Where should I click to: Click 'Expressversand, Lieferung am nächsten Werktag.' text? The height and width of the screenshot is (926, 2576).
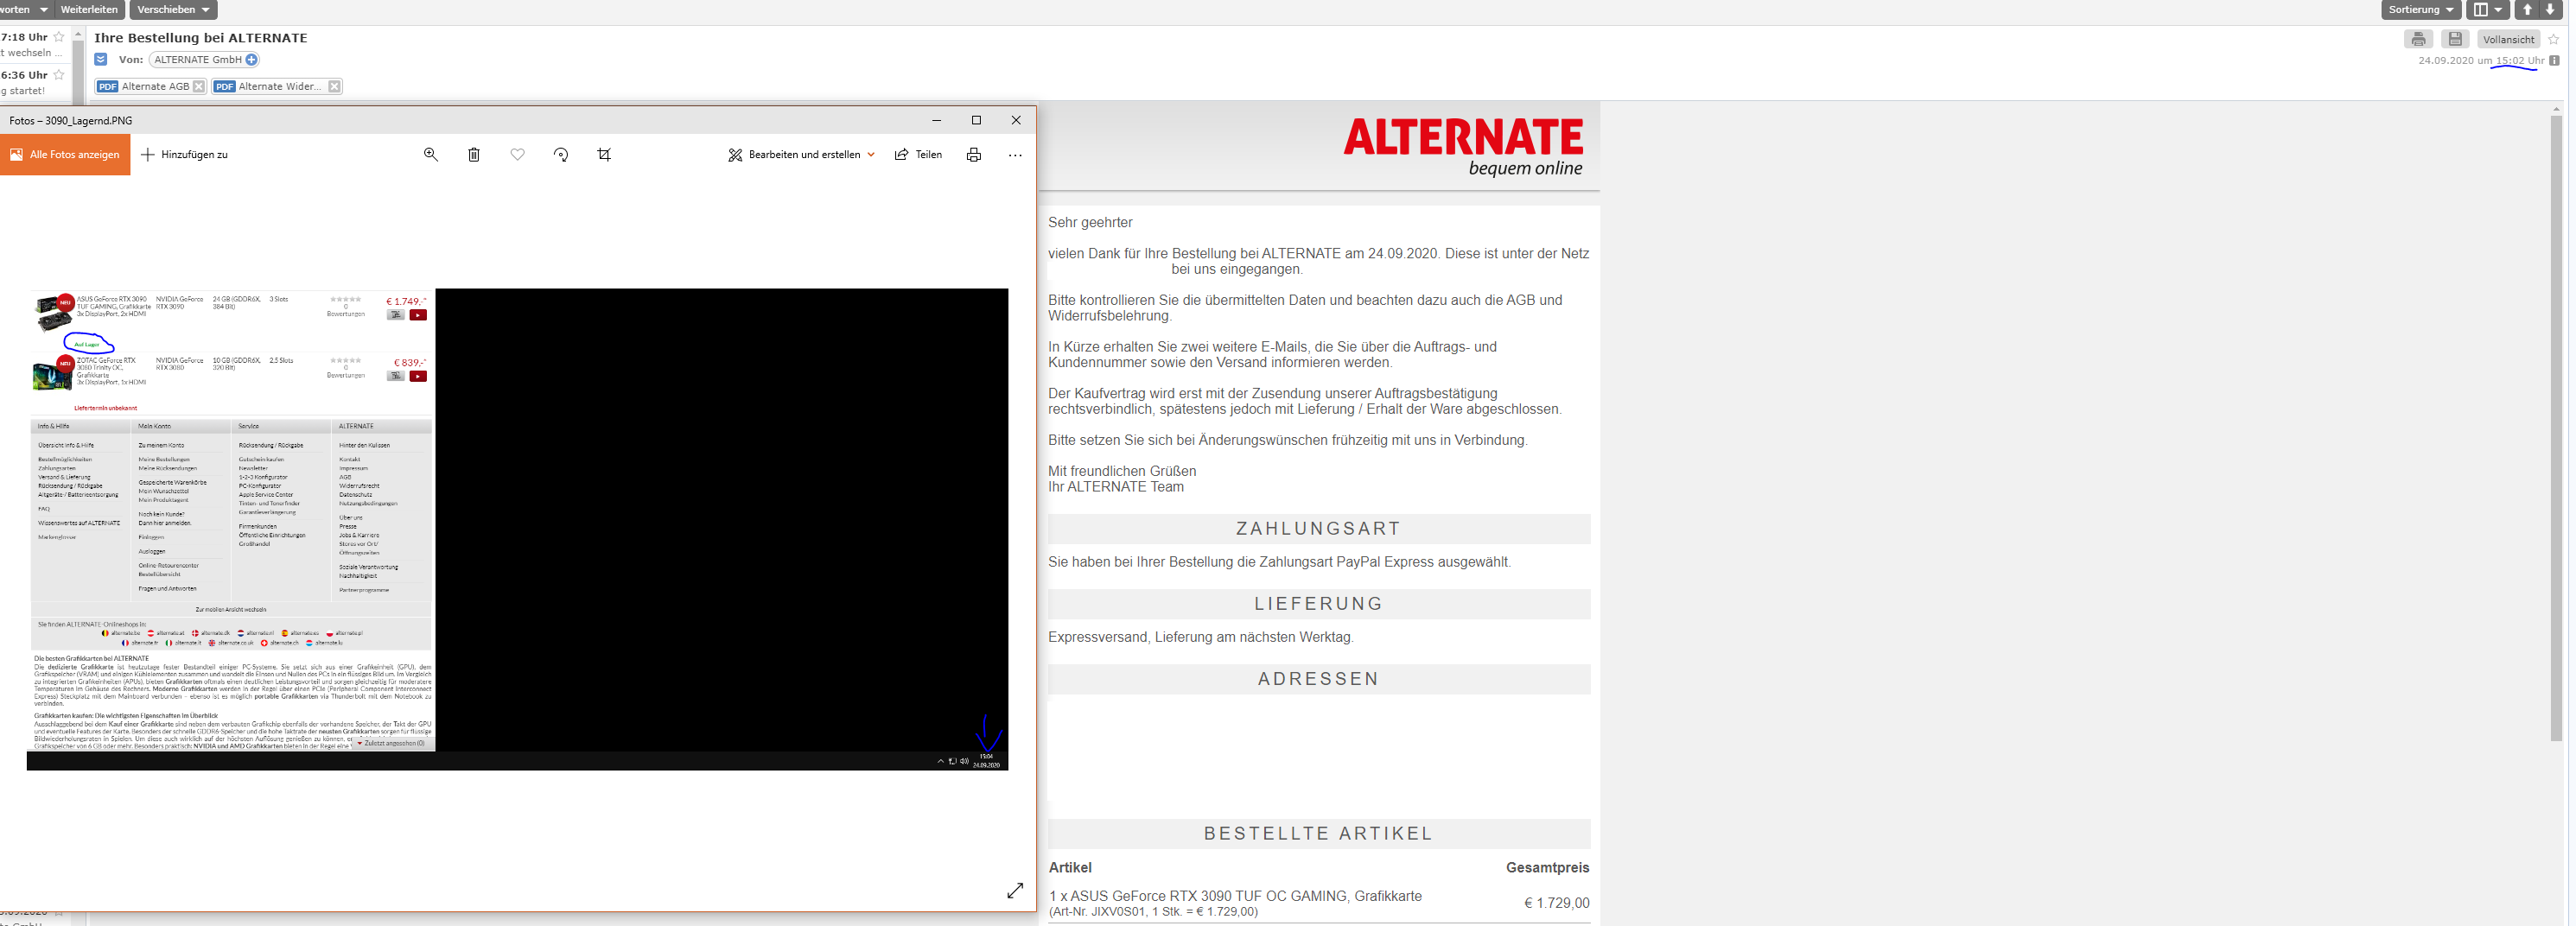click(x=1200, y=637)
